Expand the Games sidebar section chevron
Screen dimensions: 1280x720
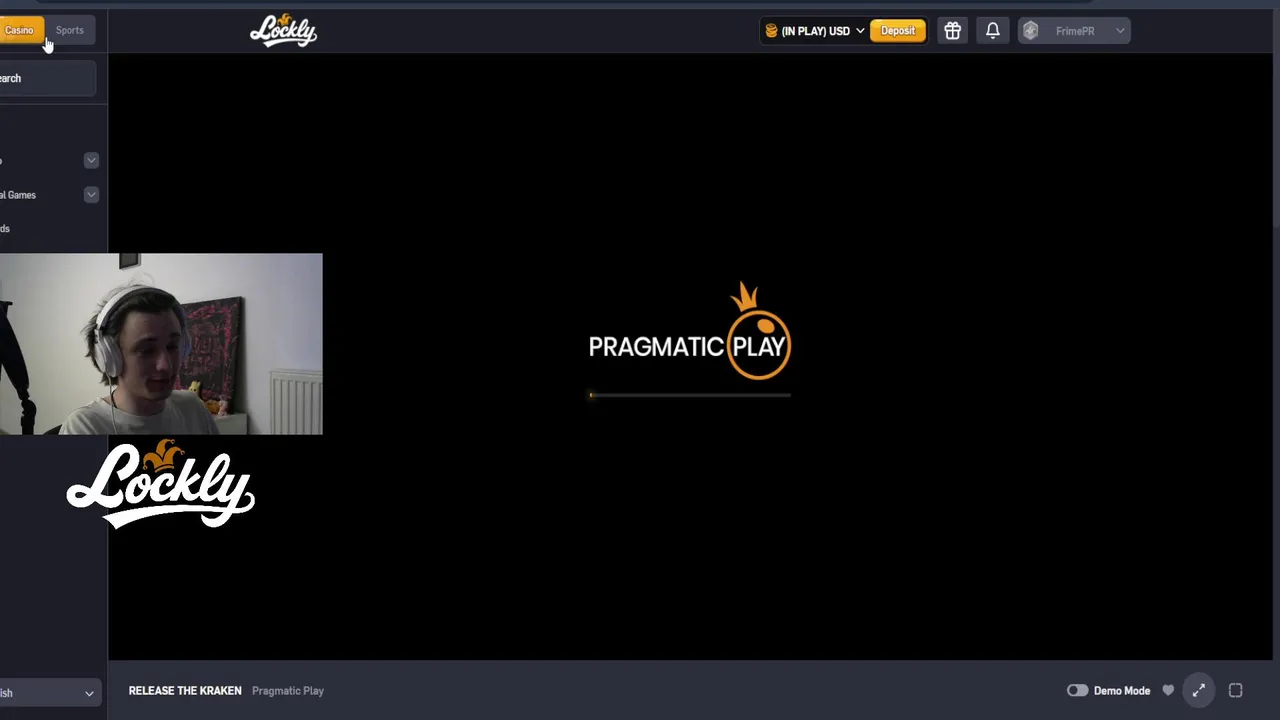coord(91,195)
